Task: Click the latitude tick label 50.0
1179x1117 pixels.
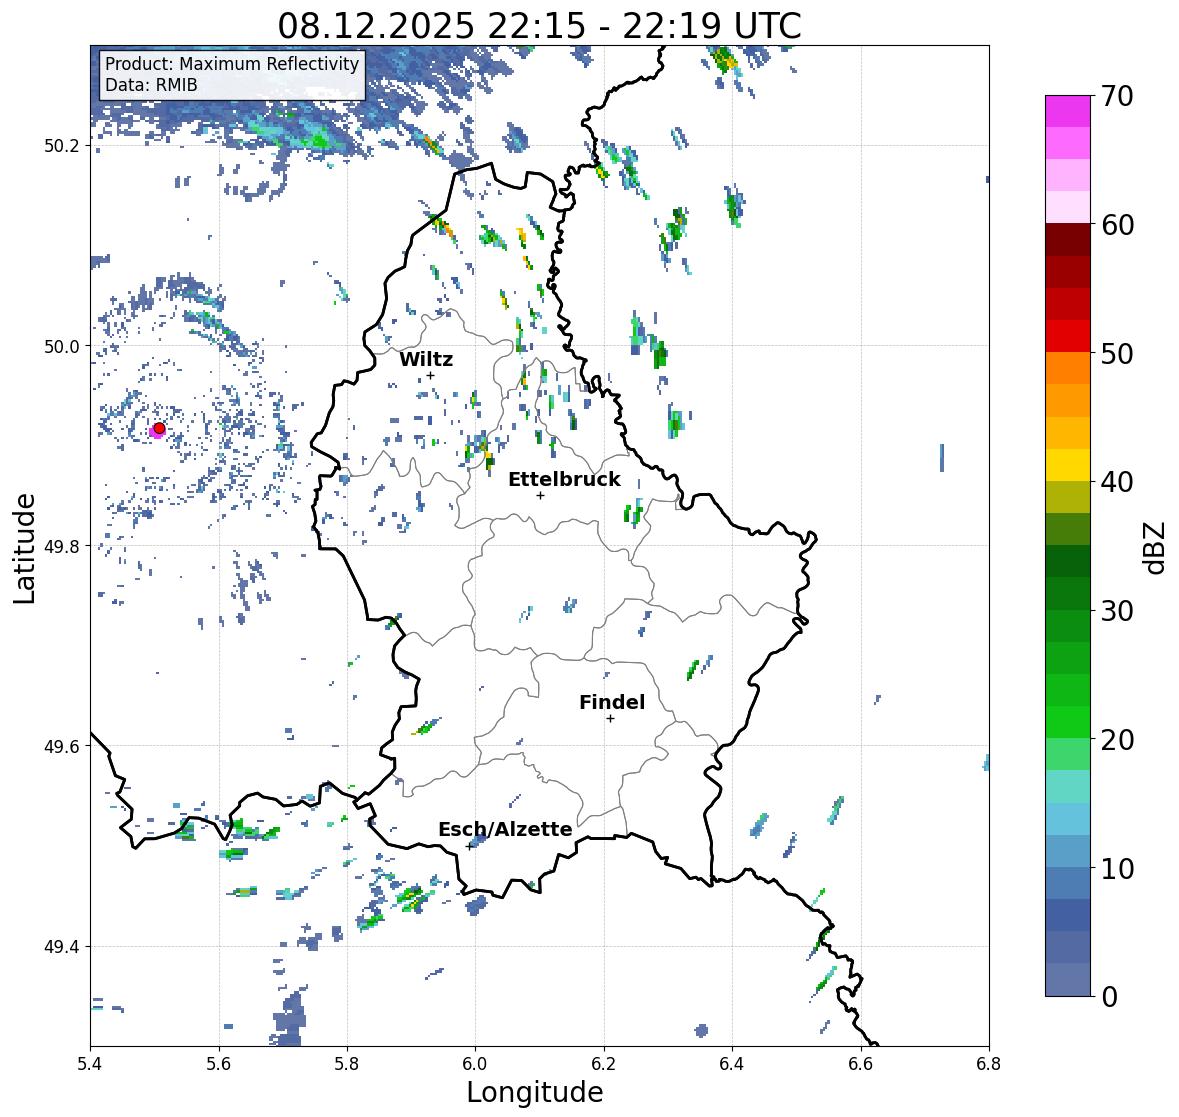Action: [61, 347]
